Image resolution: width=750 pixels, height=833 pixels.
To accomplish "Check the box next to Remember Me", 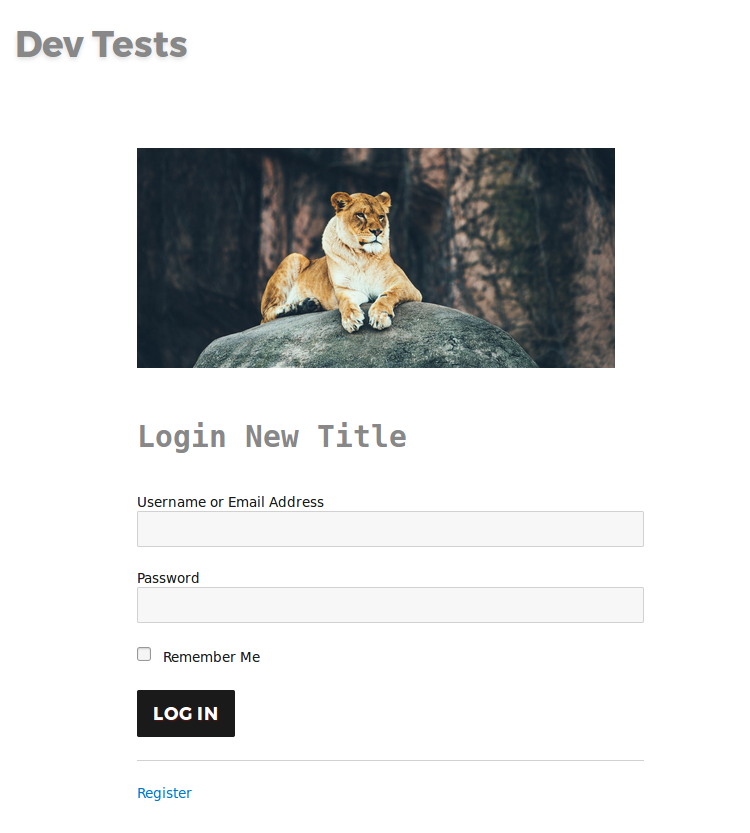I will tap(144, 653).
